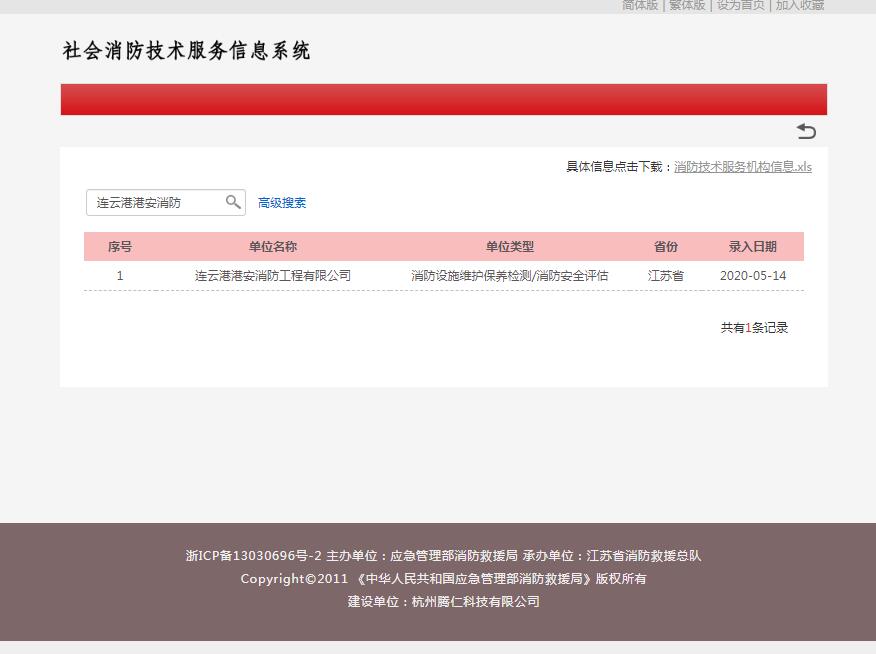Click the site title 社会消防技术服务信息系统
The image size is (876, 654).
pyautogui.click(x=186, y=51)
